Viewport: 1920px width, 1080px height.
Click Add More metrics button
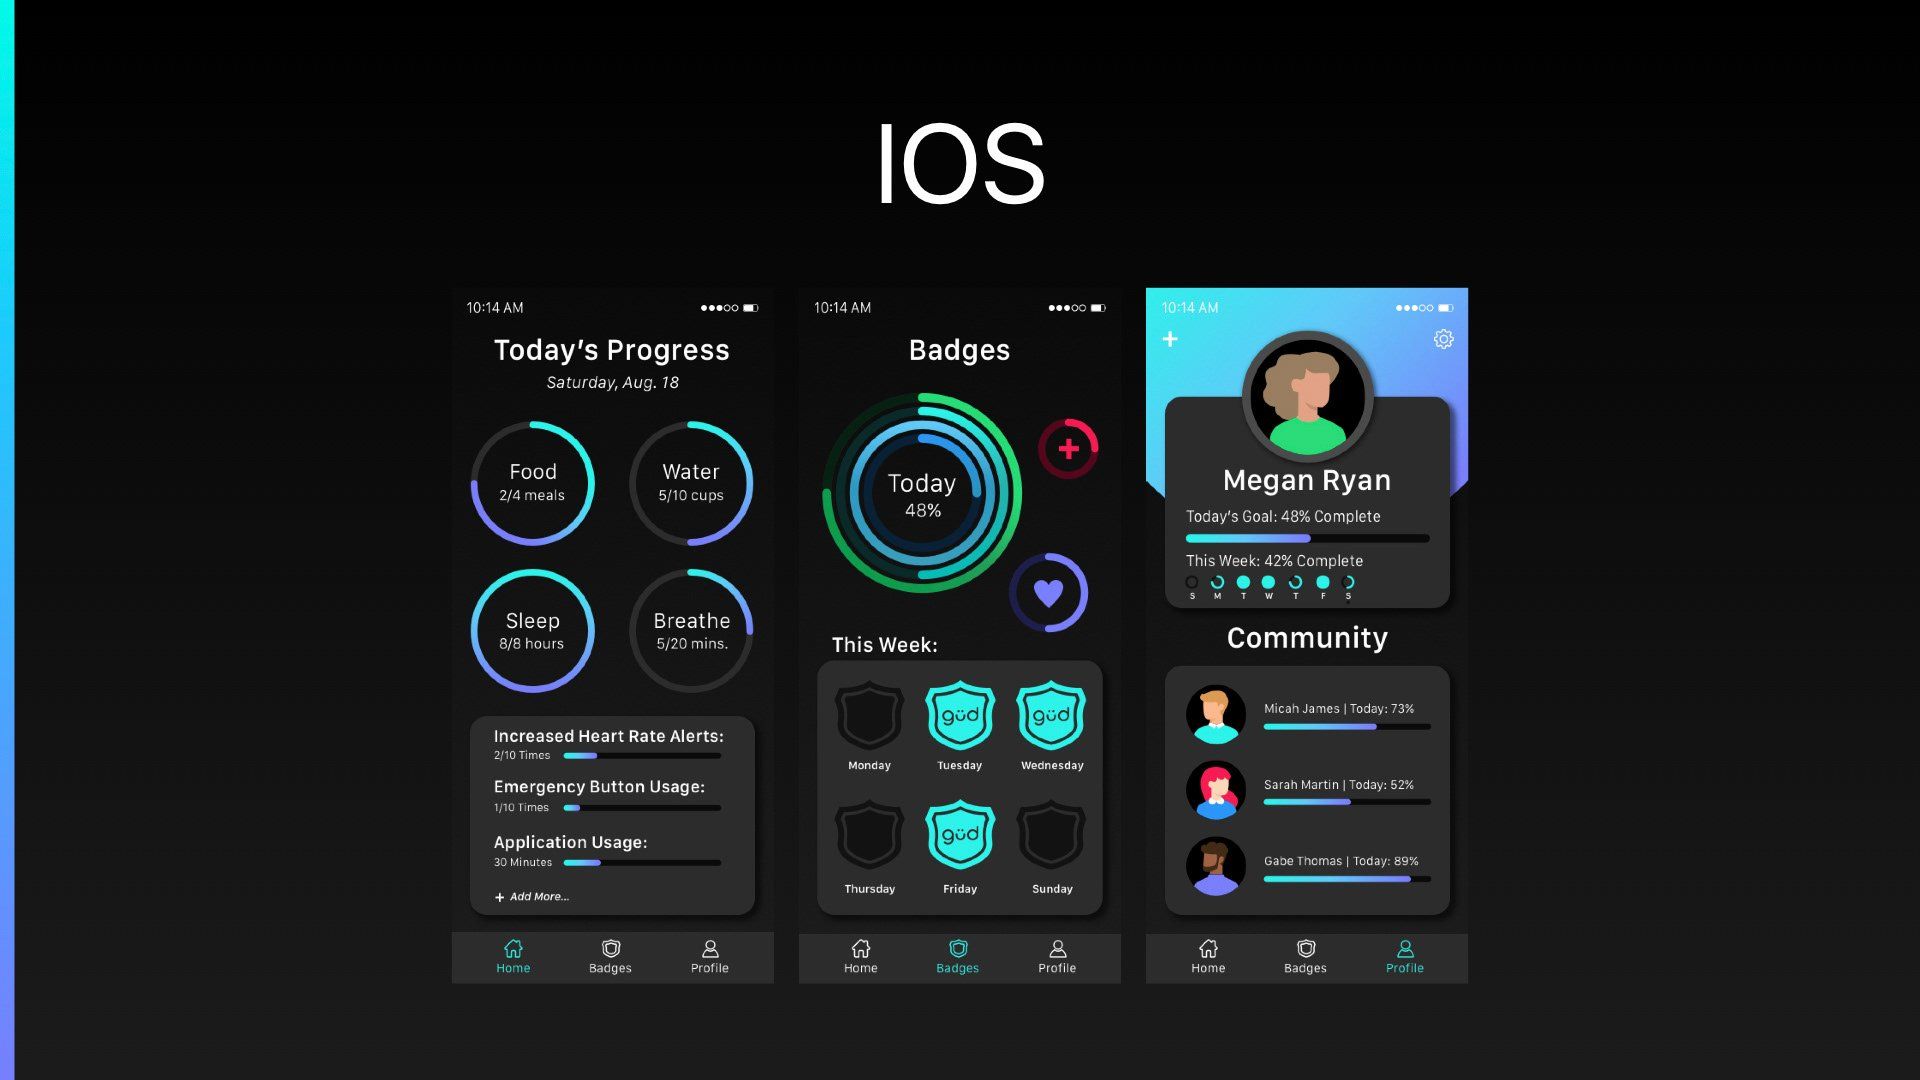(x=531, y=897)
